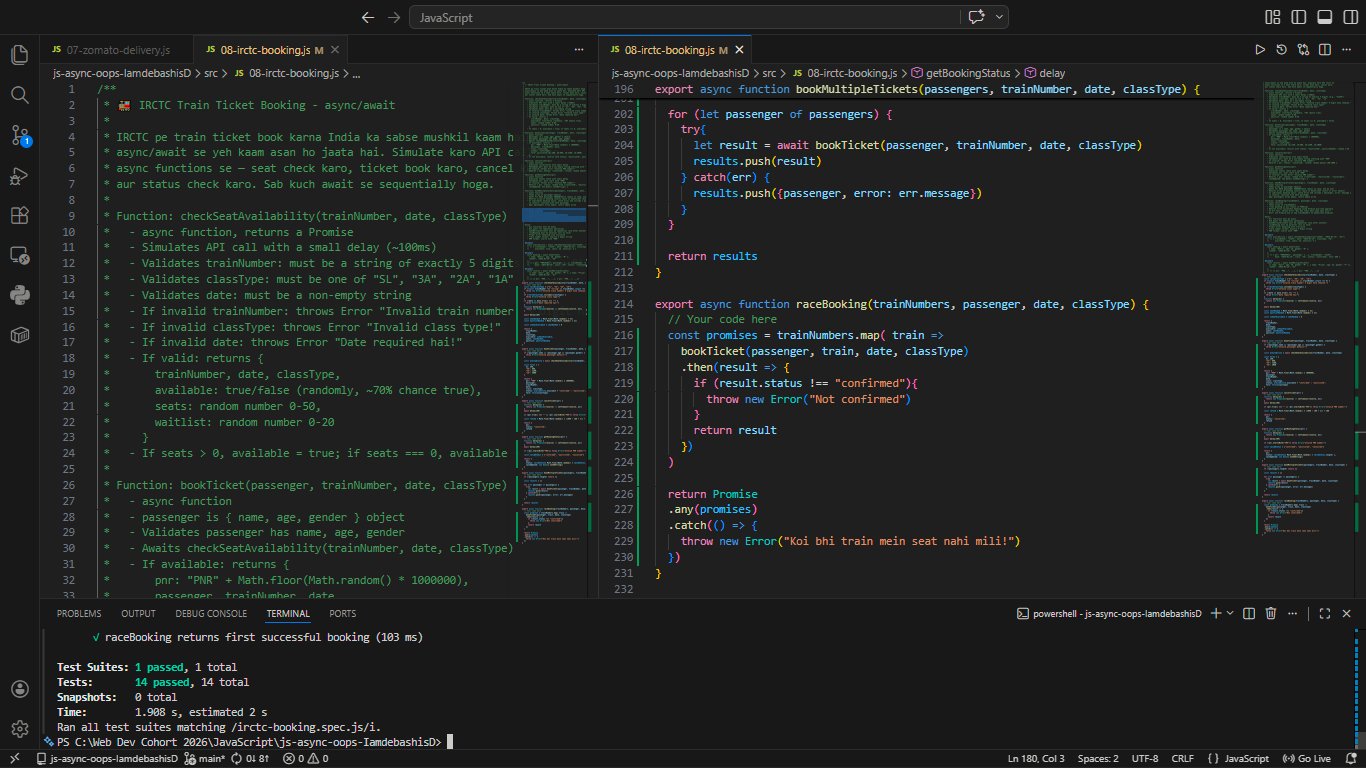Open the Extensions view
The width and height of the screenshot is (1366, 768).
[19, 216]
